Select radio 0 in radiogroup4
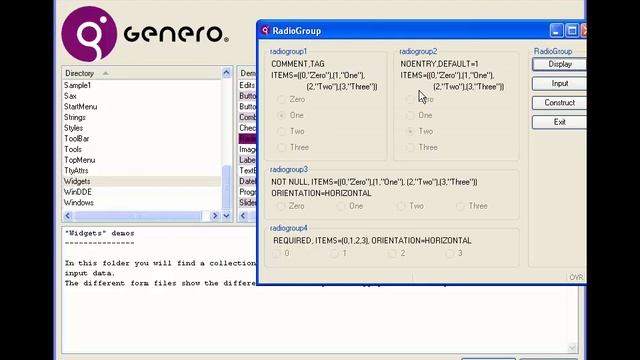 [276, 253]
